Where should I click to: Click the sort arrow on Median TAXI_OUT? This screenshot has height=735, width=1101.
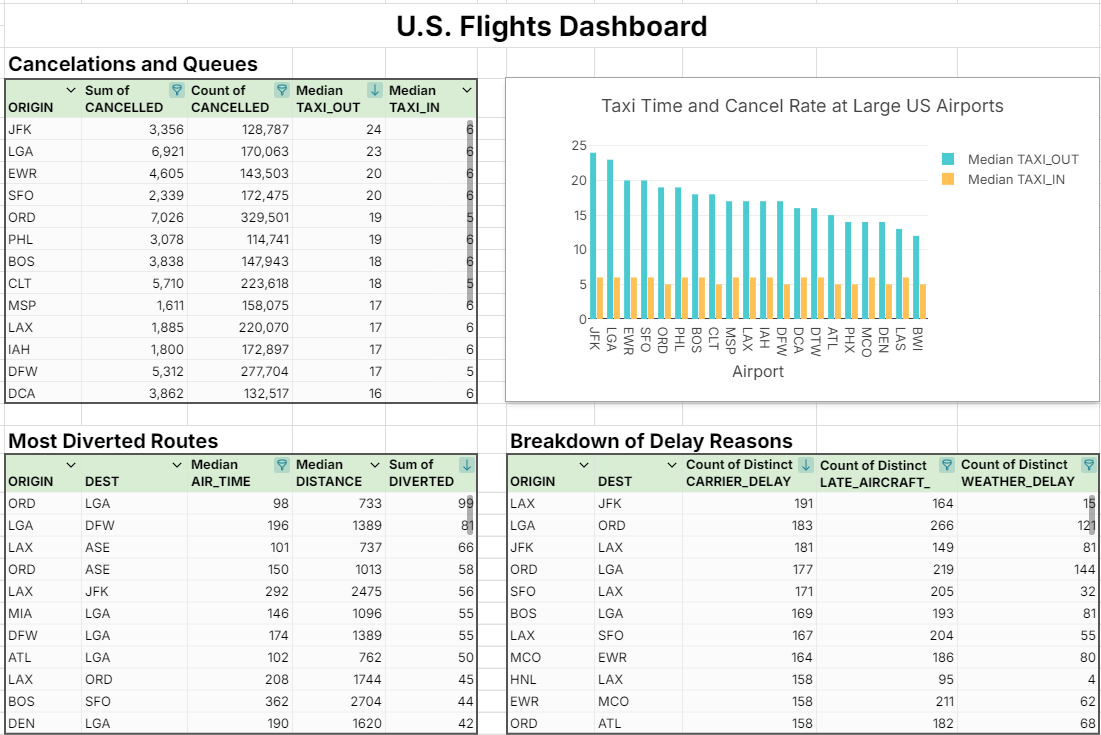click(x=373, y=89)
